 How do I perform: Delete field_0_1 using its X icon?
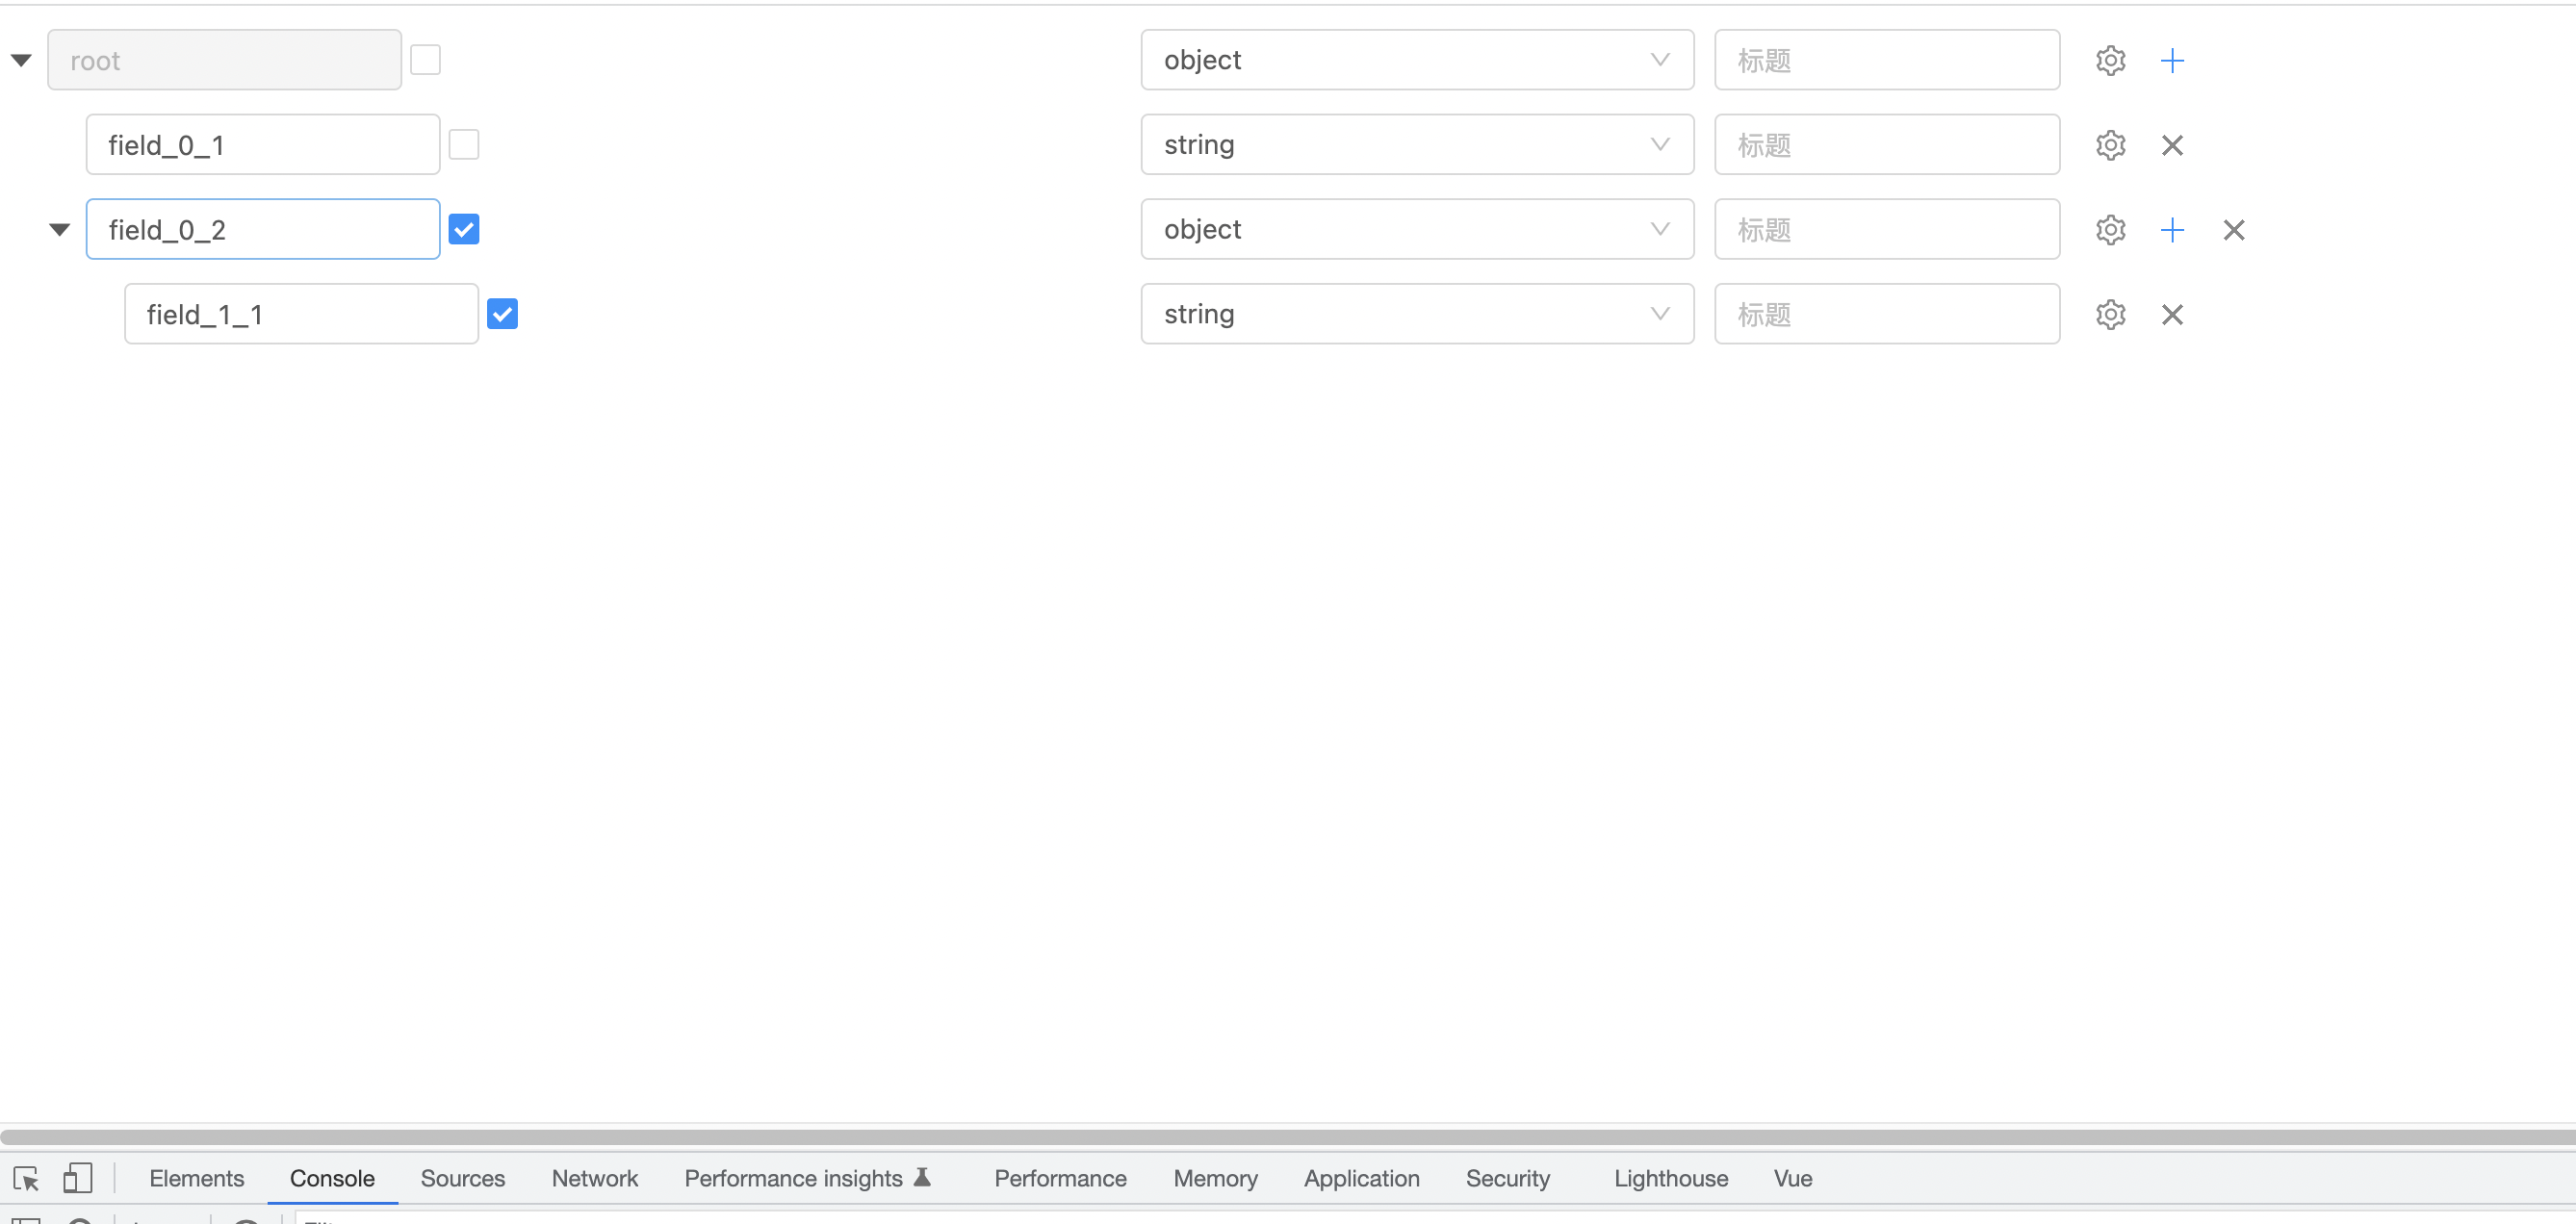pos(2171,145)
